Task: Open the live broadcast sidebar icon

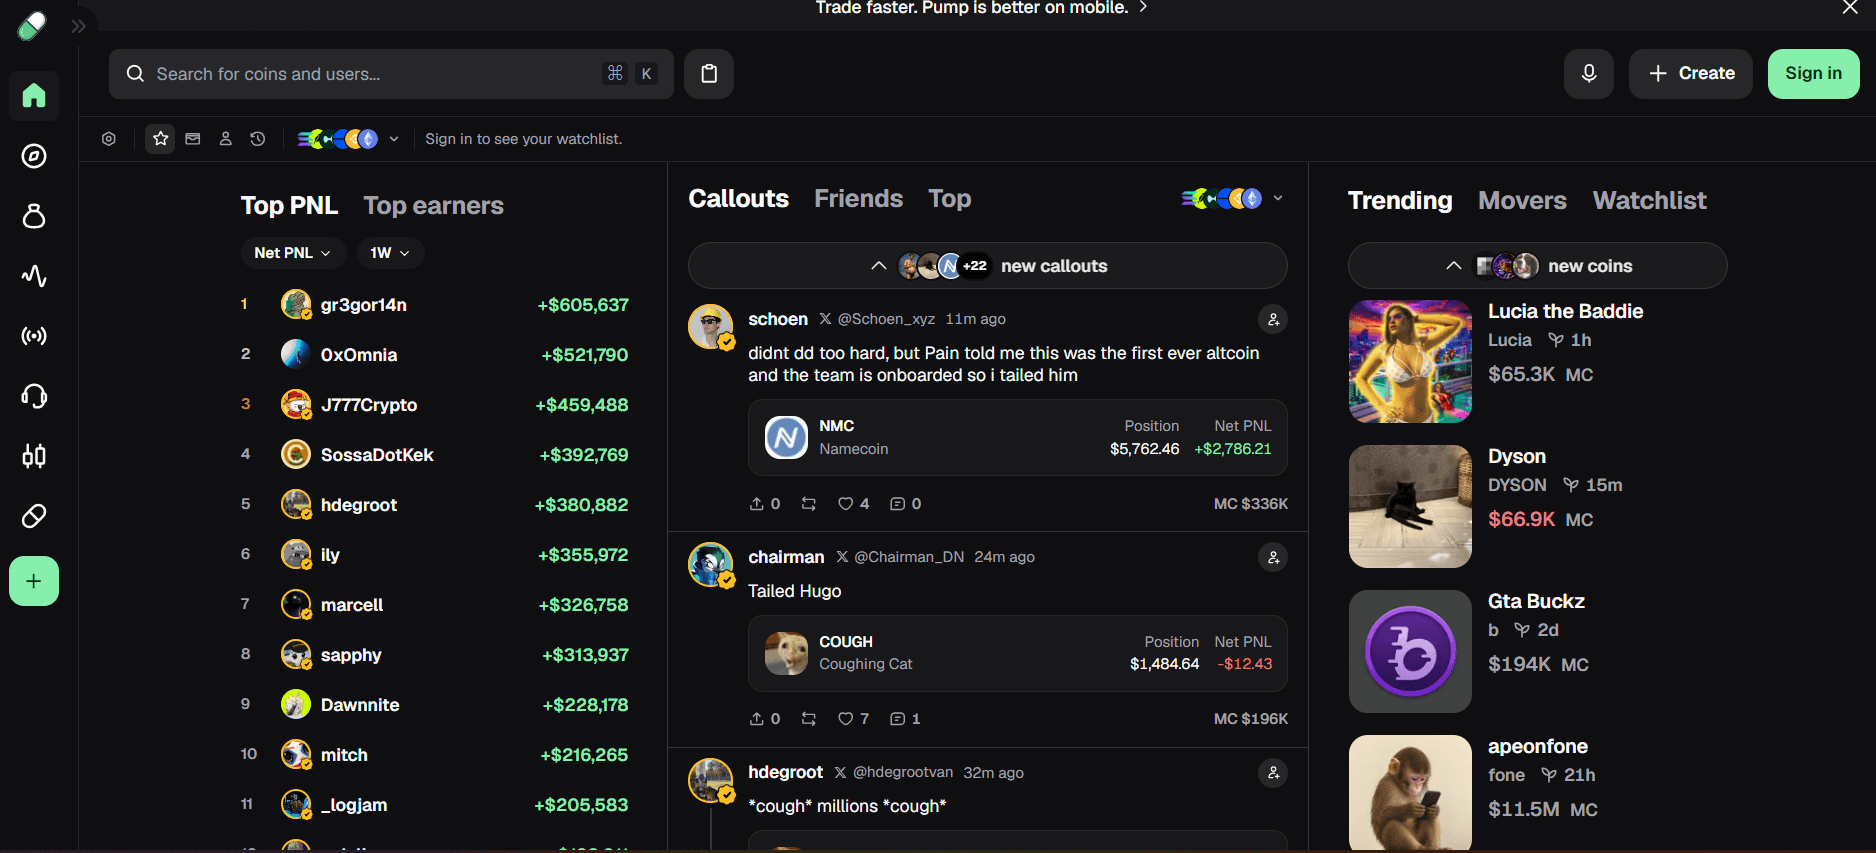Action: coord(34,336)
